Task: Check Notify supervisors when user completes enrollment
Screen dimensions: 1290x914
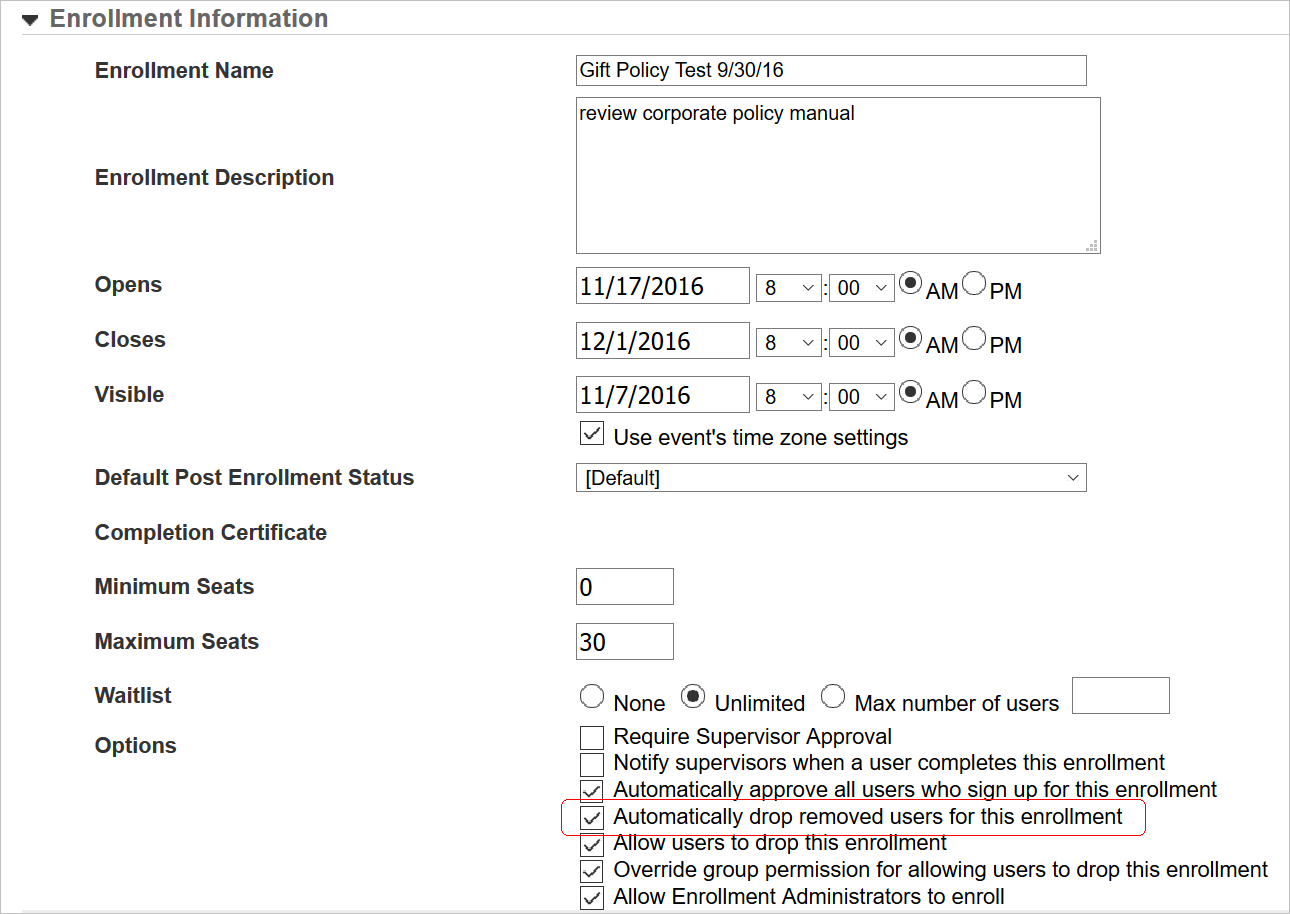Action: 592,764
